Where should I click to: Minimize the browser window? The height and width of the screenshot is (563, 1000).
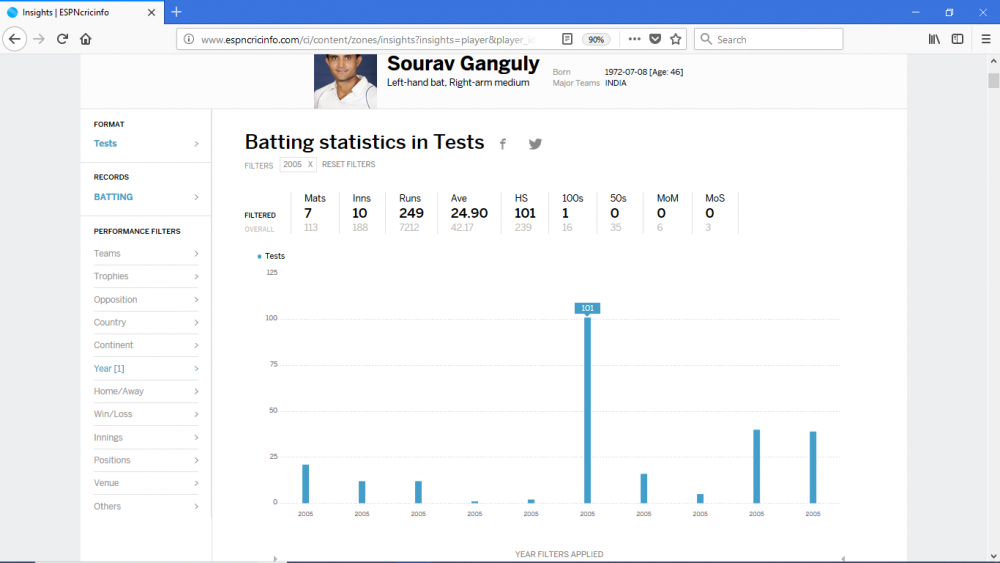[915, 12]
